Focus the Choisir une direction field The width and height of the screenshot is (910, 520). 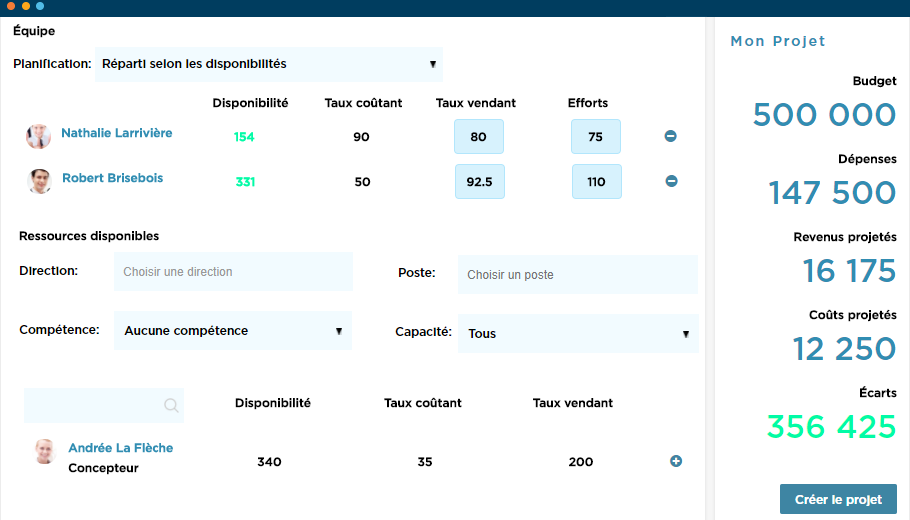click(233, 272)
